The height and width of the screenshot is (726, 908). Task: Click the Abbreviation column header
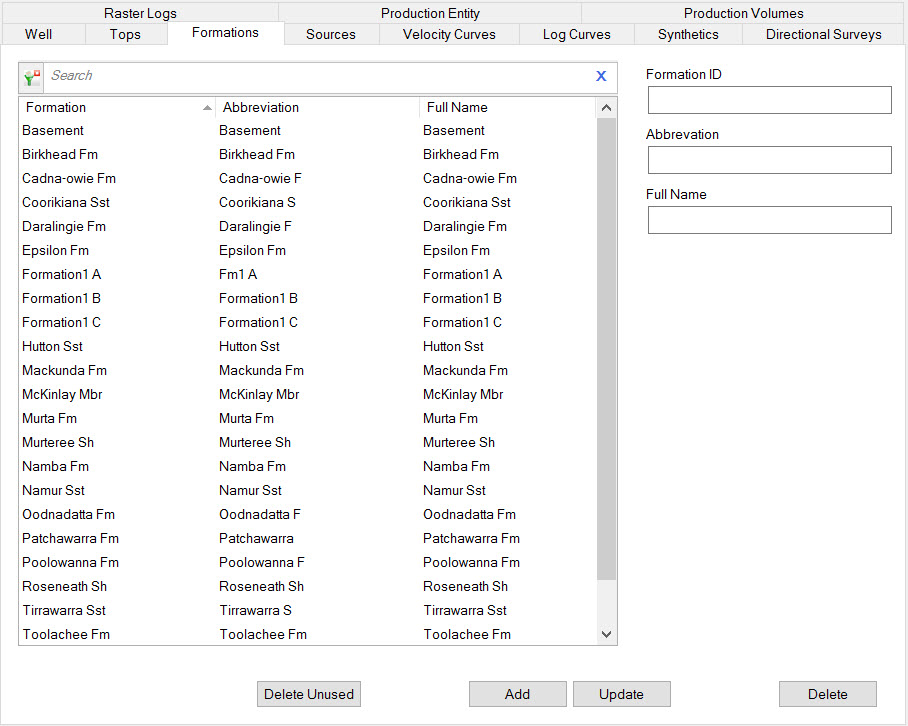point(315,107)
